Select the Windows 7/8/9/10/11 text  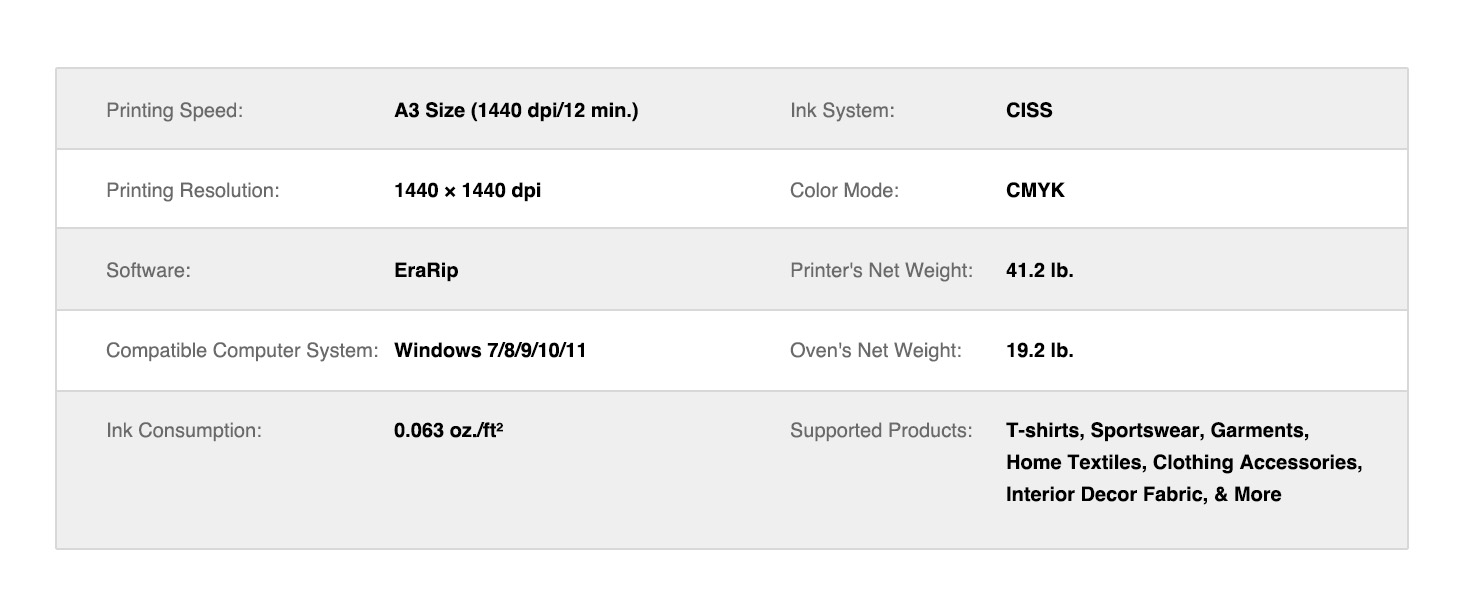[490, 350]
